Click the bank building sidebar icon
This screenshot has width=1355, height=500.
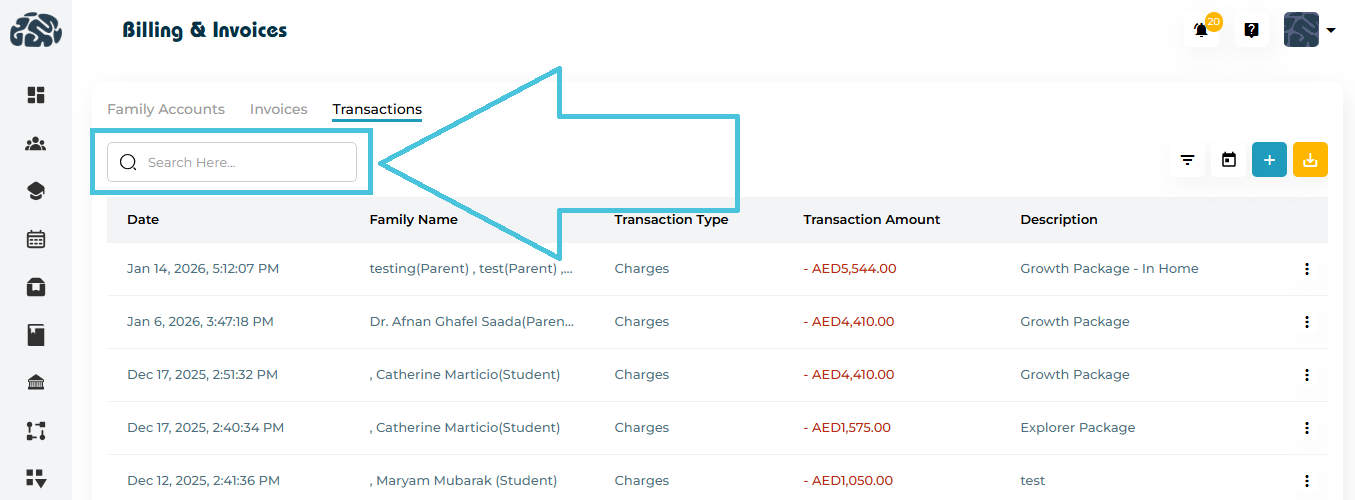tap(36, 383)
